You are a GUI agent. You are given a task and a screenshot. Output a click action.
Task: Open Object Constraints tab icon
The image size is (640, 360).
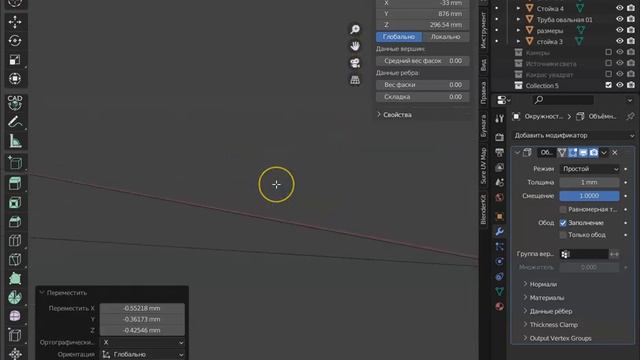coord(499,277)
